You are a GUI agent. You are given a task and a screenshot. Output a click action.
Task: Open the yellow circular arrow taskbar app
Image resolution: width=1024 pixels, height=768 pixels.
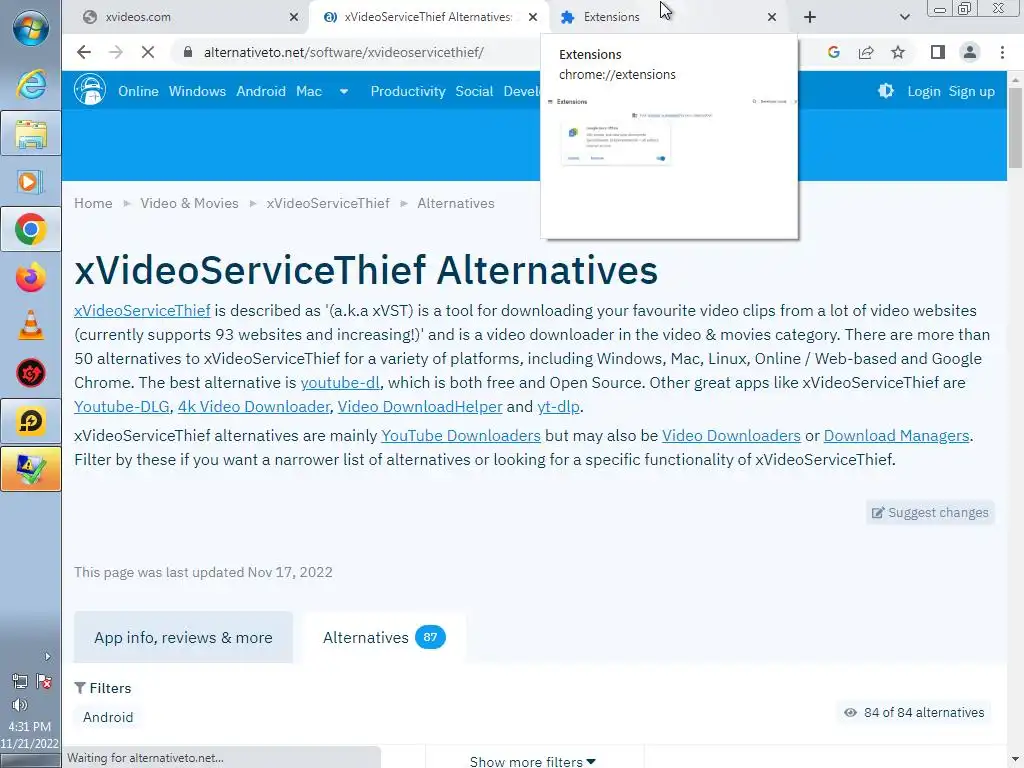pos(31,421)
